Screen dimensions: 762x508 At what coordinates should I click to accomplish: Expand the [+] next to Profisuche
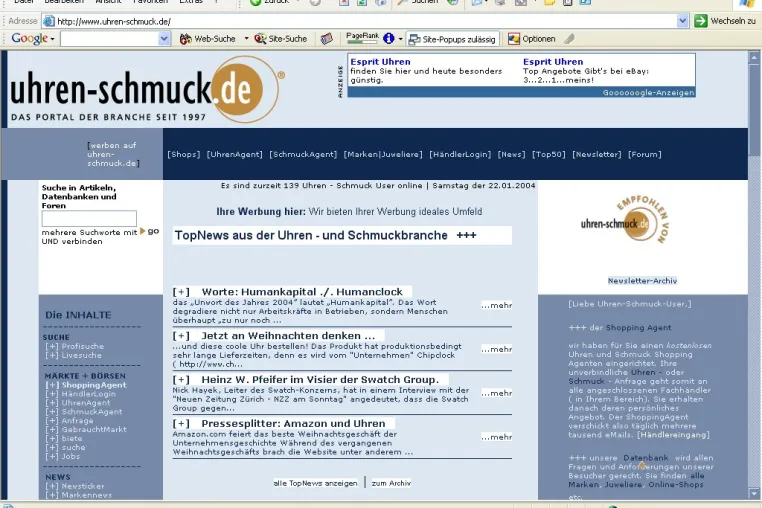pos(52,346)
